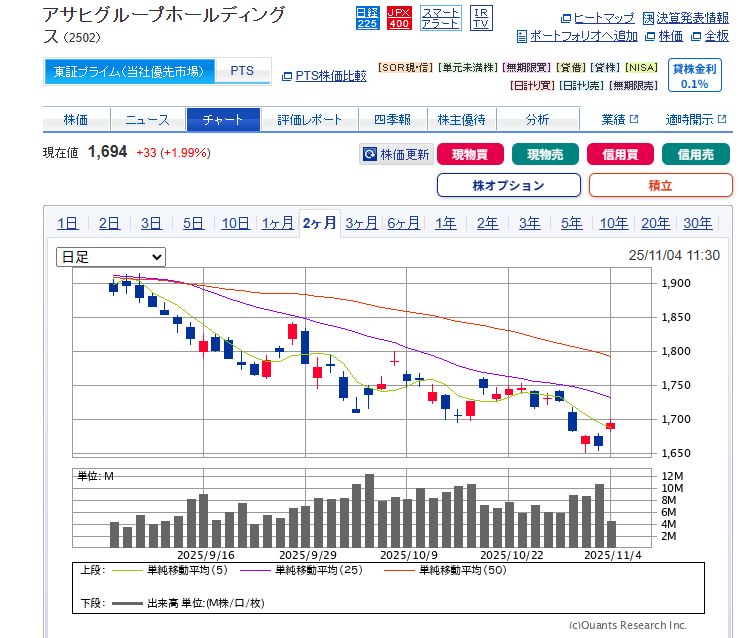This screenshot has width=740, height=638.
Task: Click the 株オプション button
Action: click(508, 185)
